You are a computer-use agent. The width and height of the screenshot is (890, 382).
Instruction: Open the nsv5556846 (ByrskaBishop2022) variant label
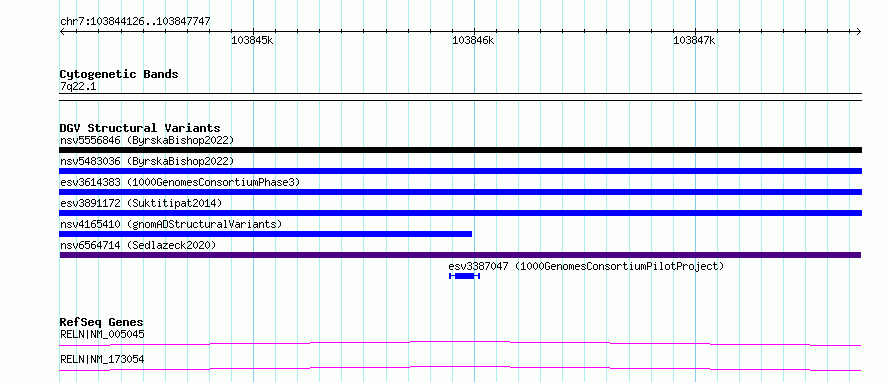[147, 140]
